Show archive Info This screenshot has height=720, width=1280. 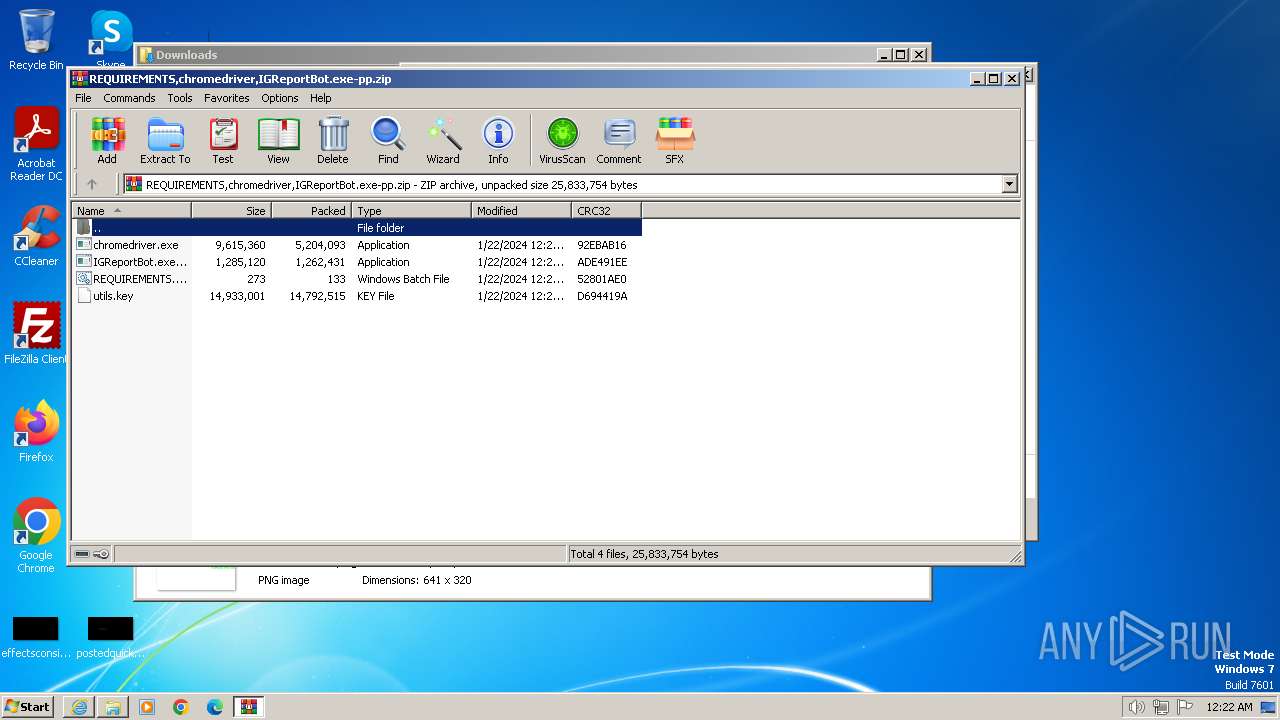point(498,141)
